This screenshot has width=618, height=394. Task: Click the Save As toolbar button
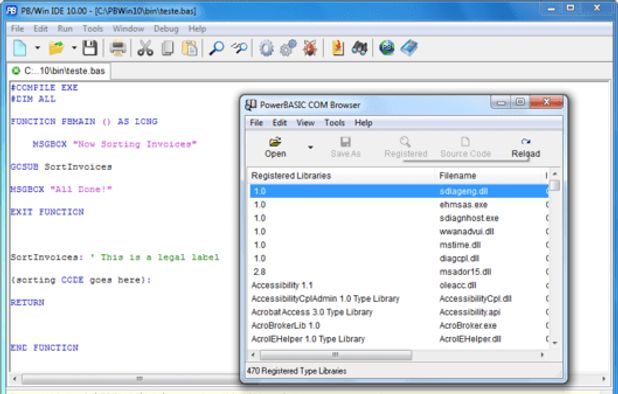pos(345,147)
